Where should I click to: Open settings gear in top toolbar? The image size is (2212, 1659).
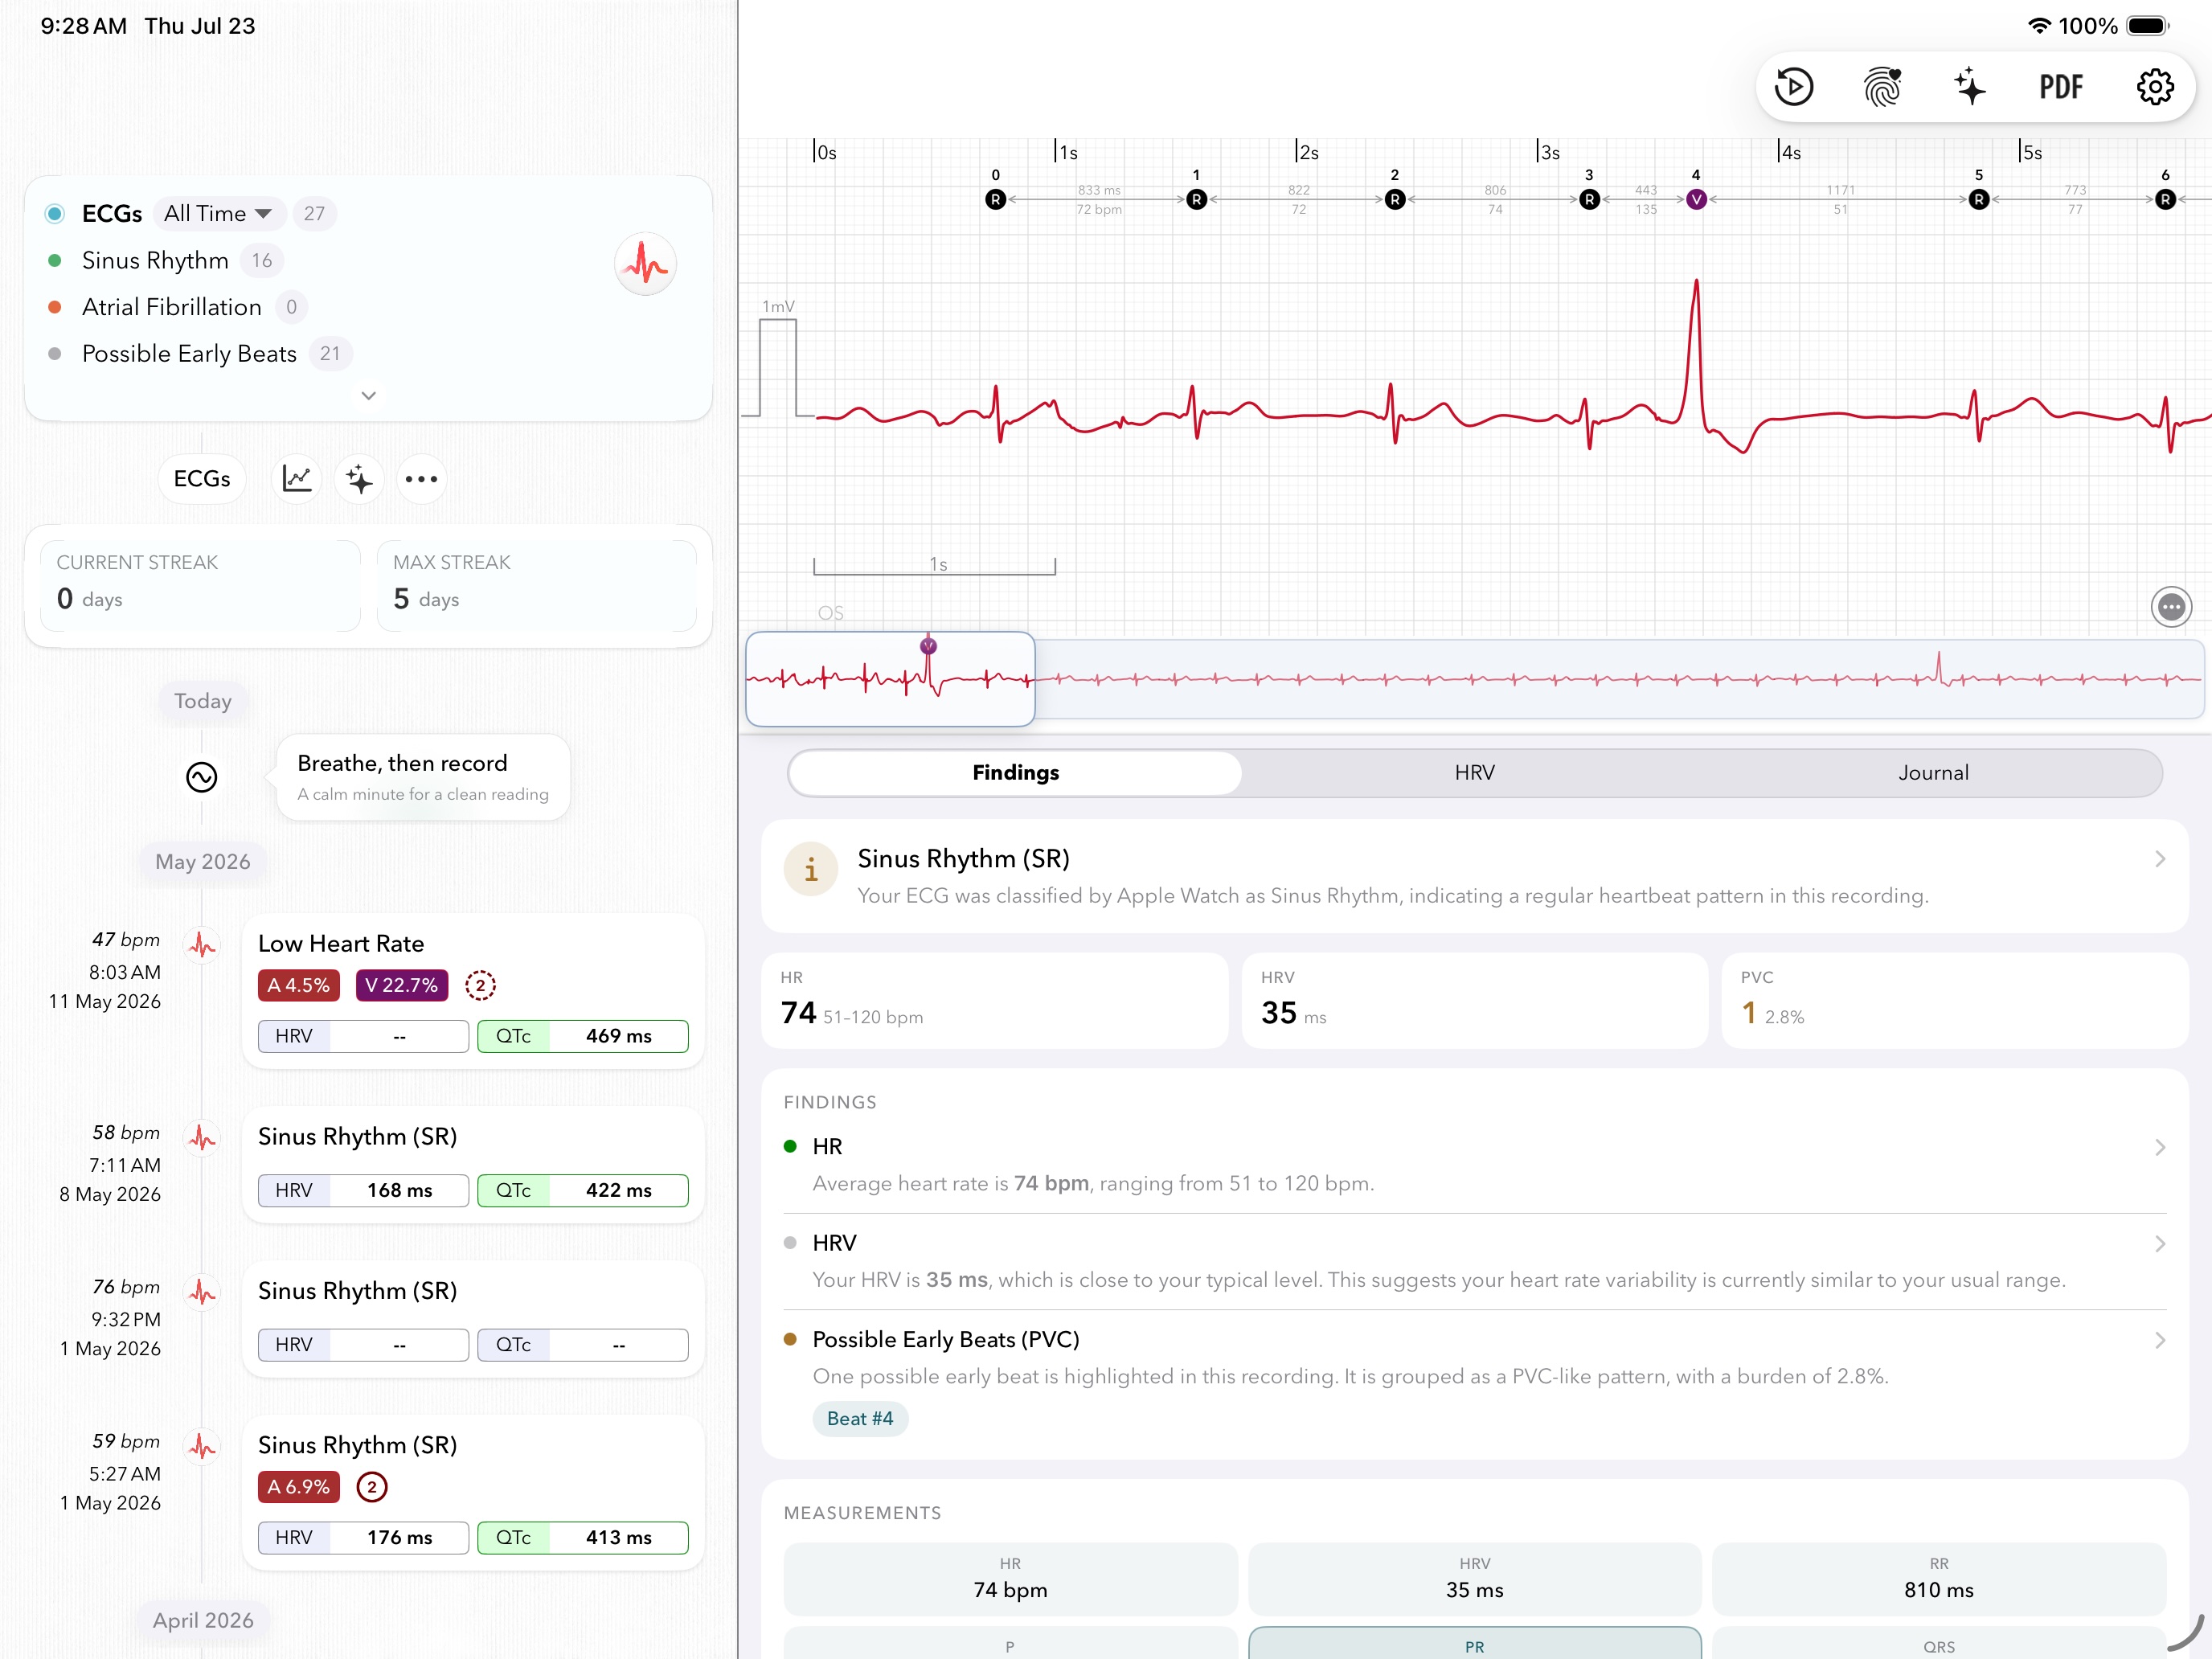[x=2155, y=87]
